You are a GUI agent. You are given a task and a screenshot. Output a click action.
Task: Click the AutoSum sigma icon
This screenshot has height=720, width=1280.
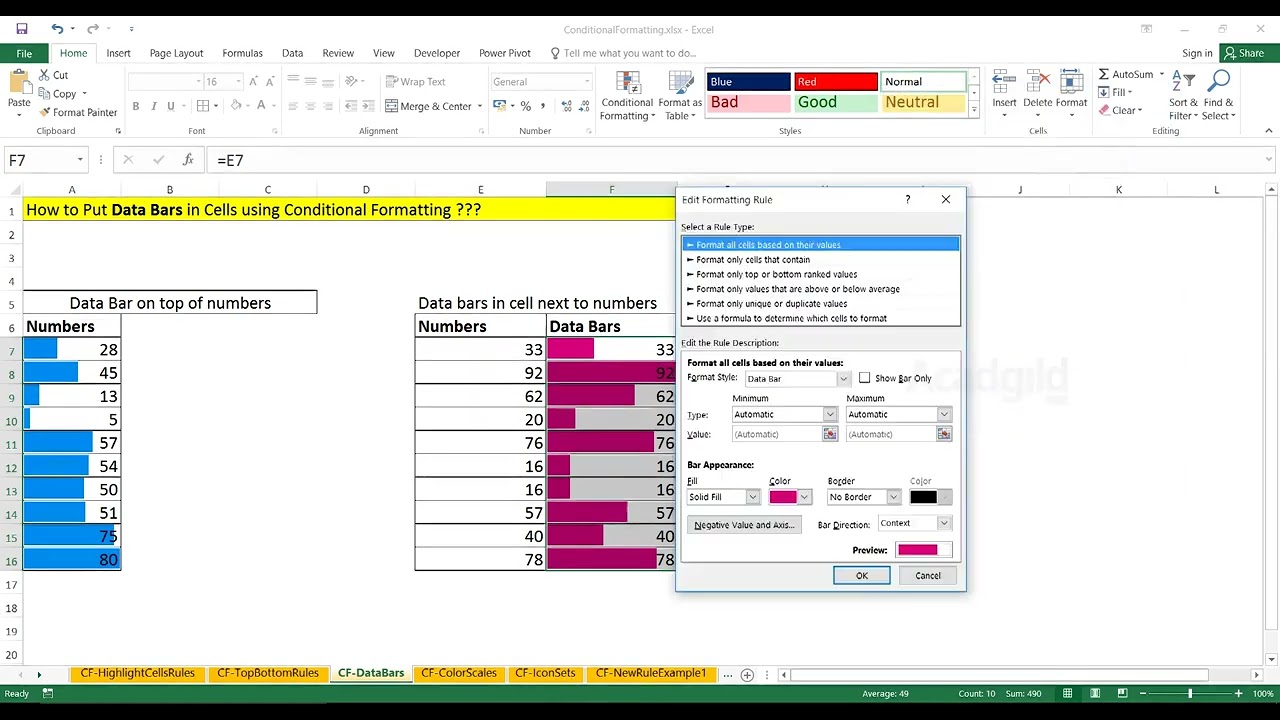pyautogui.click(x=1104, y=74)
